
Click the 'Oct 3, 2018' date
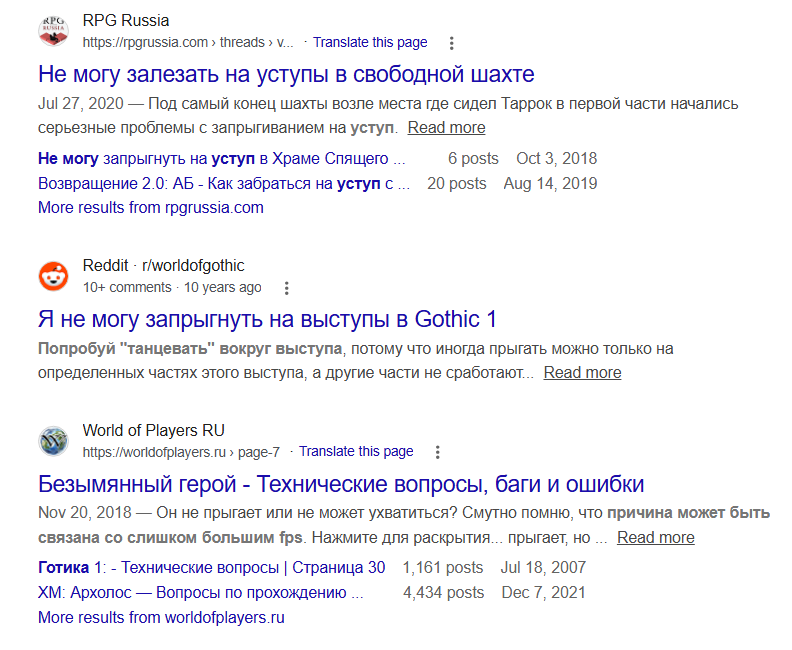coord(557,159)
